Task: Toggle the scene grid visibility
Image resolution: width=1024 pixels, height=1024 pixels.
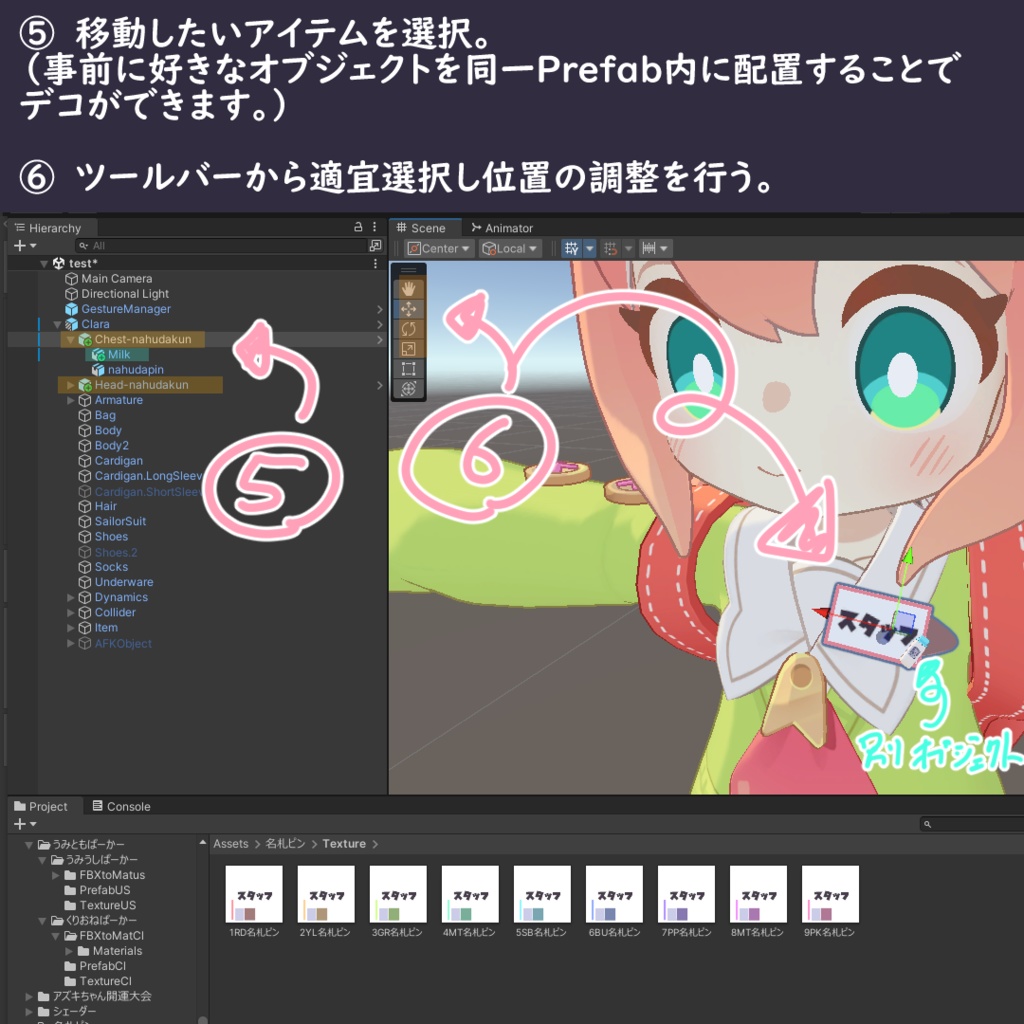Action: point(572,248)
